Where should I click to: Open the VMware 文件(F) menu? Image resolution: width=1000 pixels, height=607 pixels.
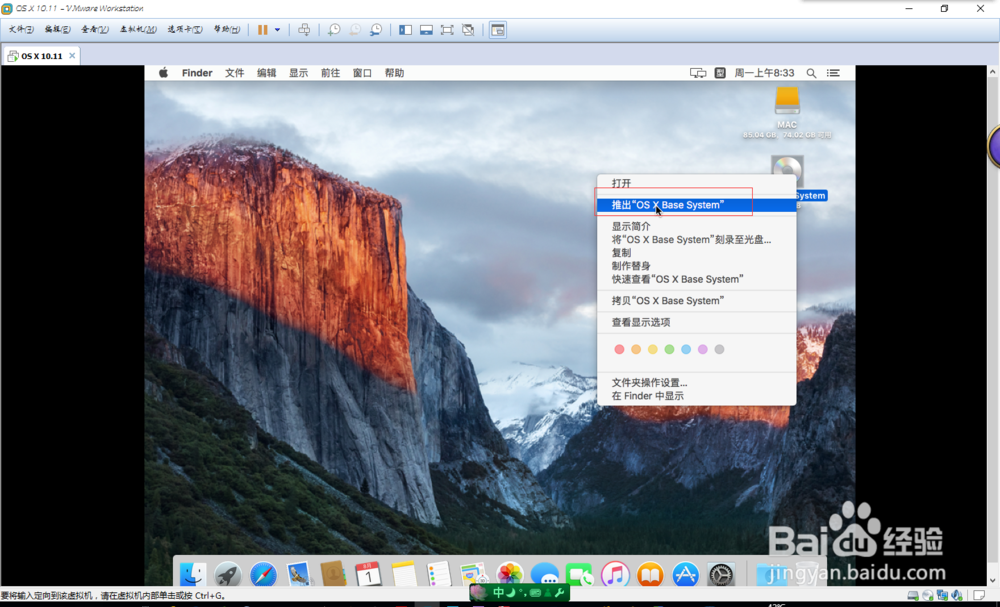pyautogui.click(x=21, y=29)
